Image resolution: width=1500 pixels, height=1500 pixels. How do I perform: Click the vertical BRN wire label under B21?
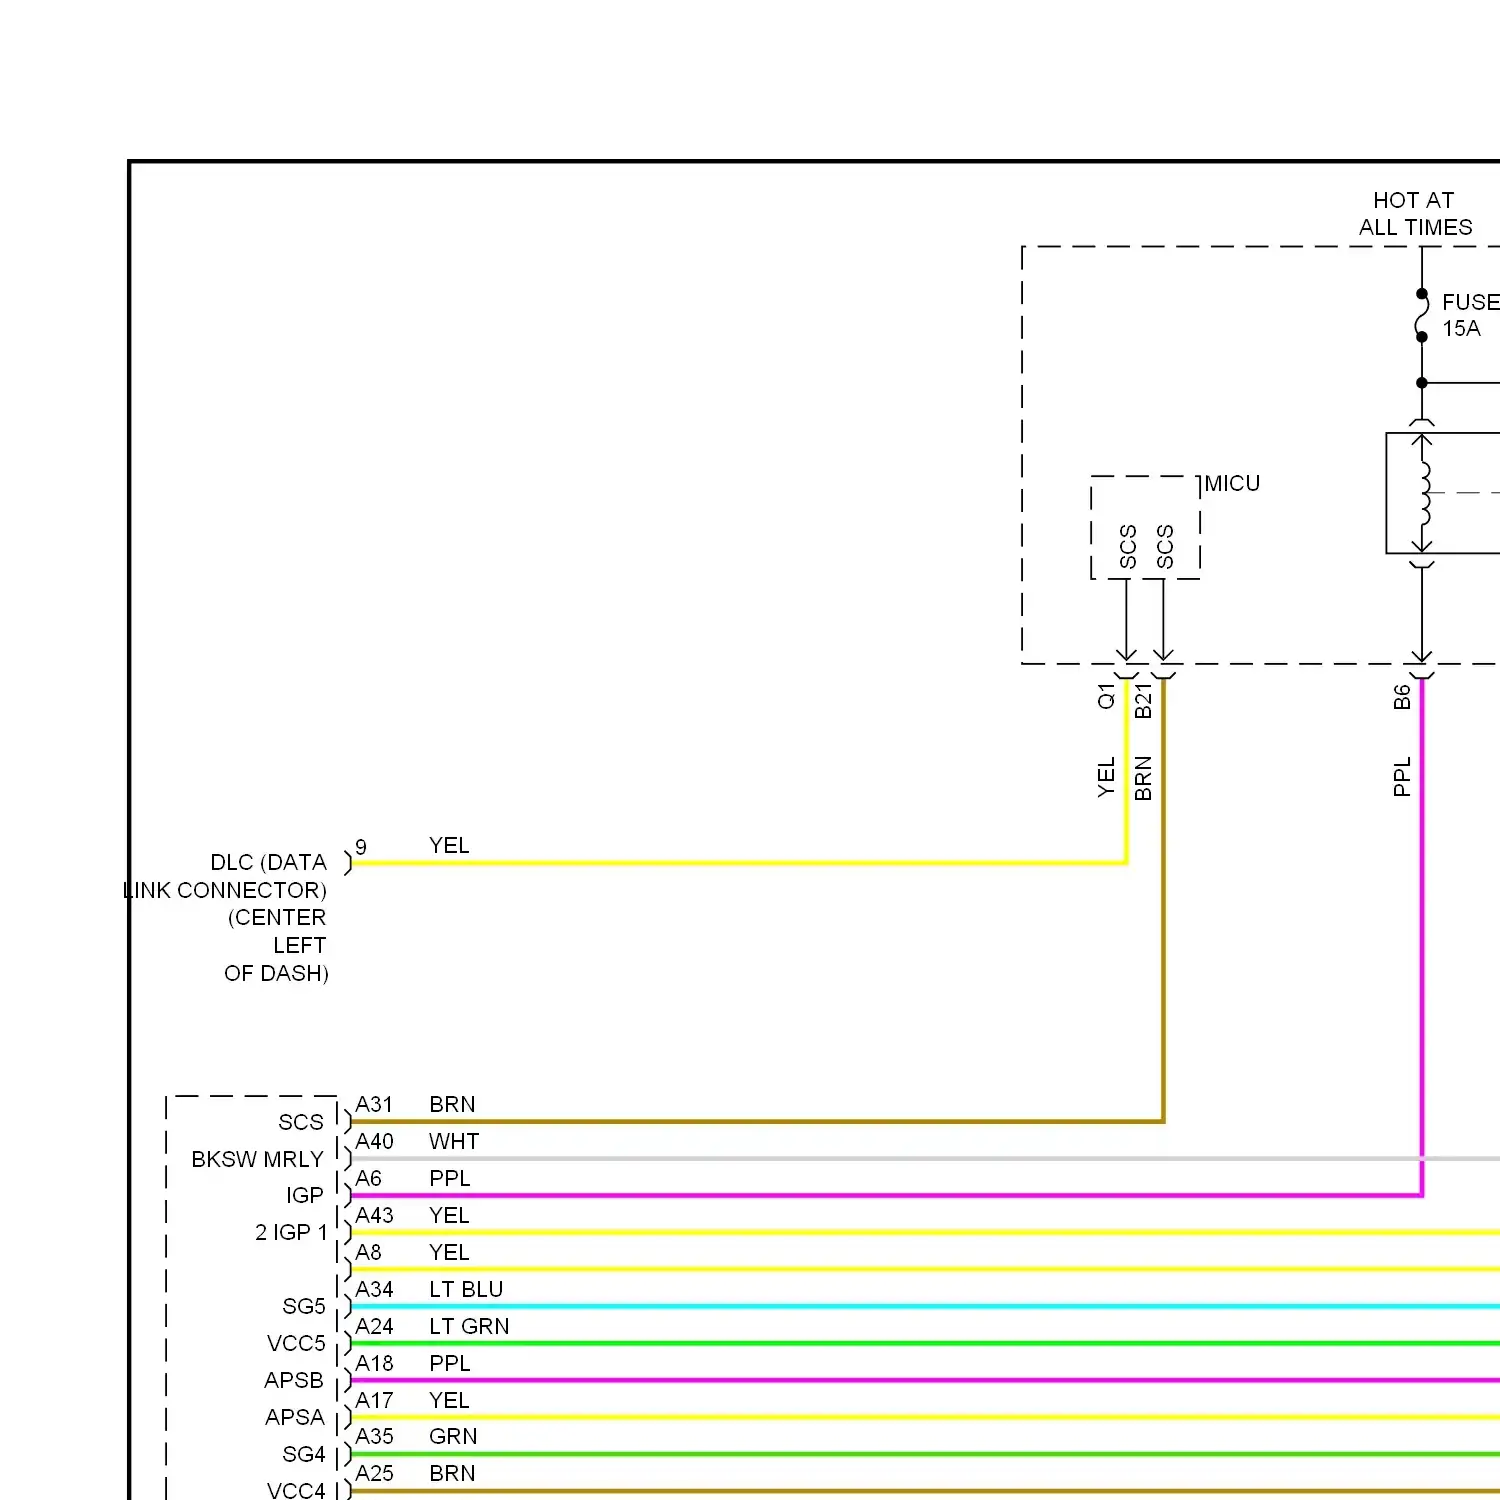(x=1144, y=778)
